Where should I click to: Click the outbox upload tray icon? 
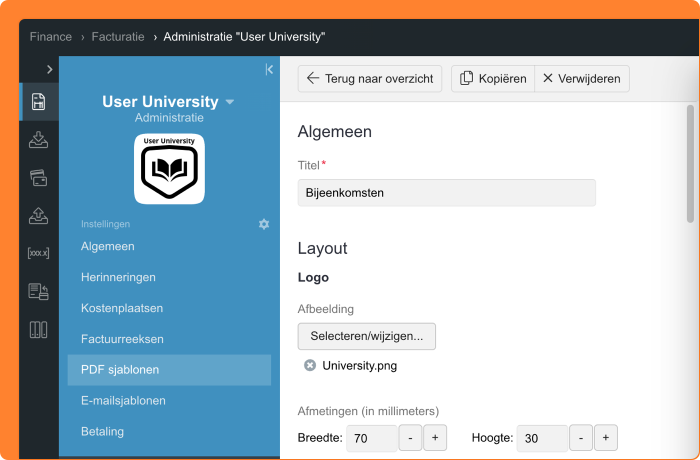[38, 216]
